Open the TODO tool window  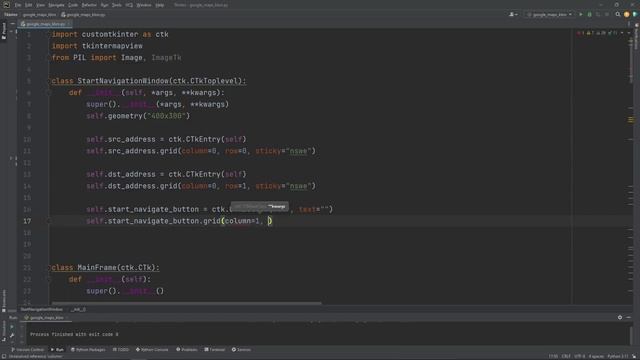[121, 350]
